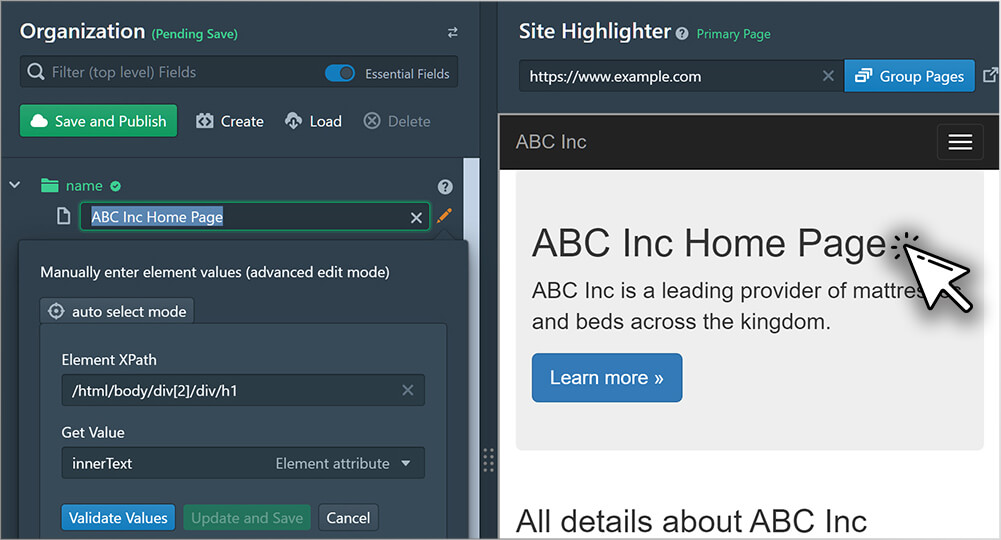Click the Load button
This screenshot has width=1001, height=540.
click(x=313, y=121)
